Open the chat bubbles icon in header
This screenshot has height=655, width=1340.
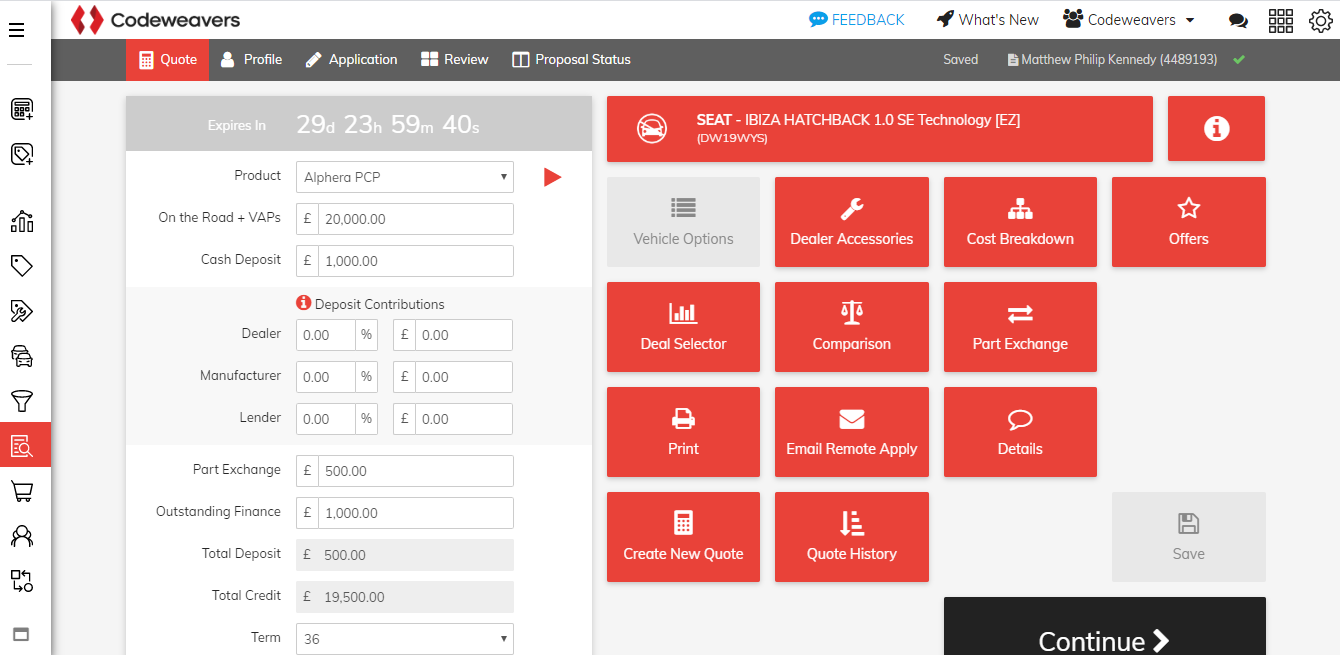[x=1238, y=20]
